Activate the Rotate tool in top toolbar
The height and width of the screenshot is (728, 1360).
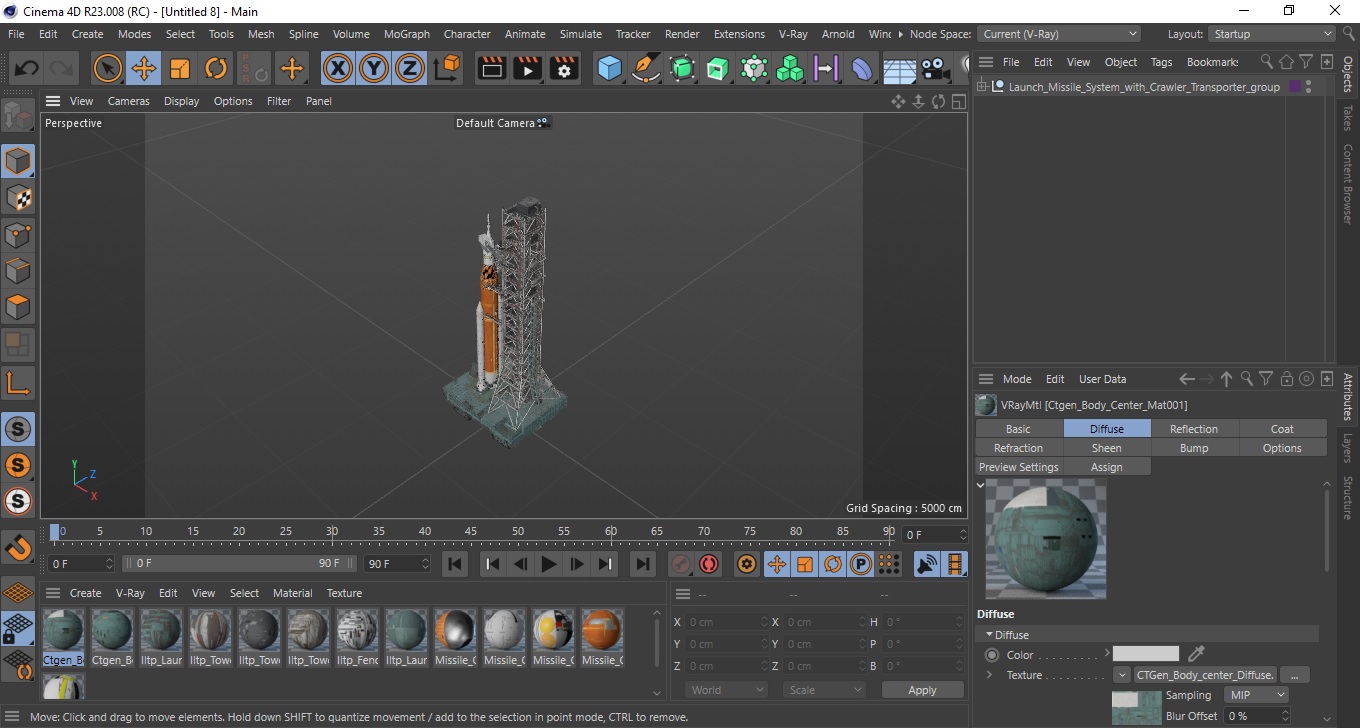pos(216,68)
